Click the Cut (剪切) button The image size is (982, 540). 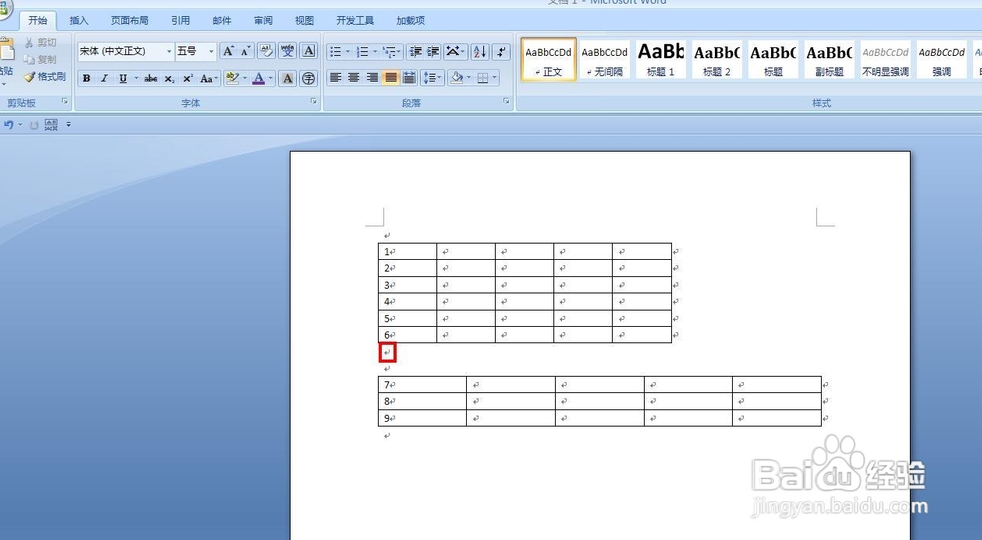(41, 43)
